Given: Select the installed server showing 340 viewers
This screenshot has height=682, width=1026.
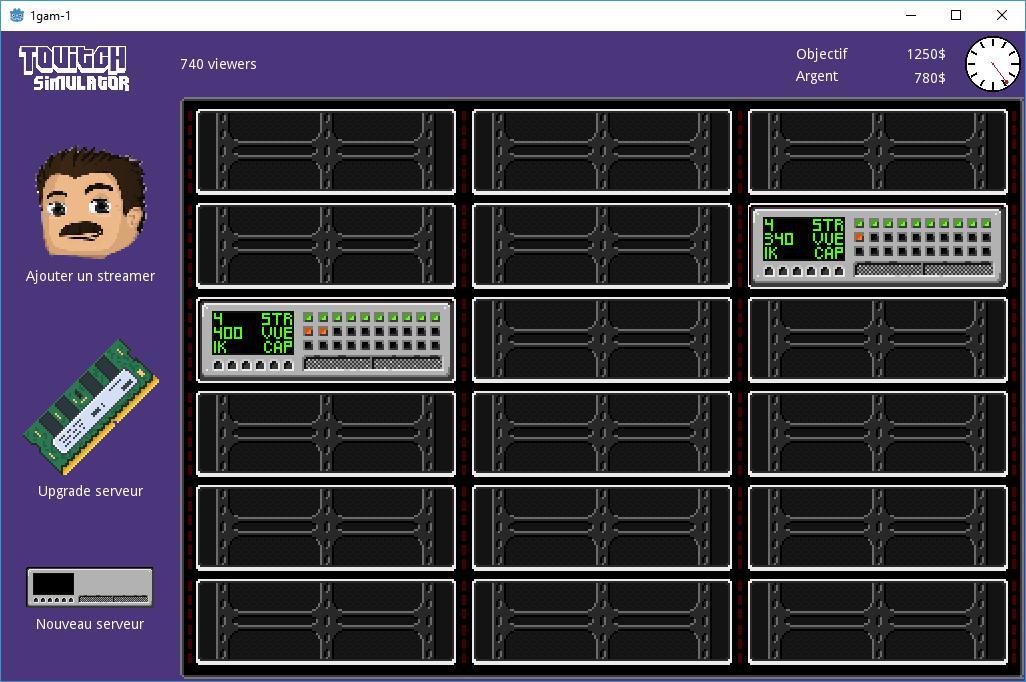Looking at the screenshot, I should 877,246.
